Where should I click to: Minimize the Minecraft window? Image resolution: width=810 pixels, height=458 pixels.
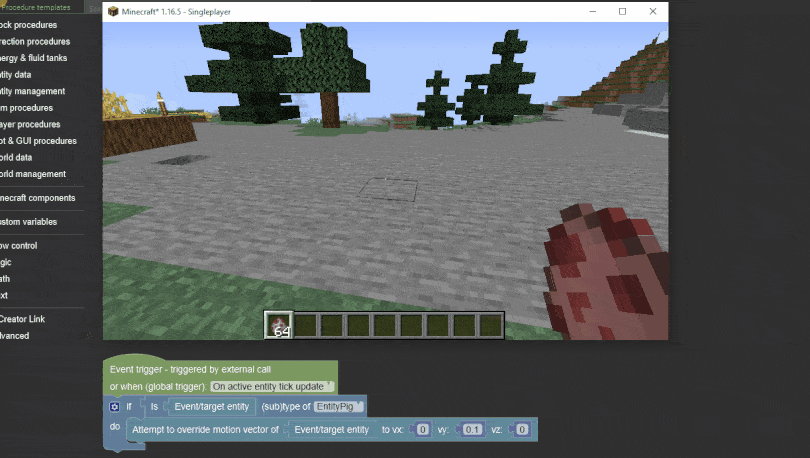[593, 11]
